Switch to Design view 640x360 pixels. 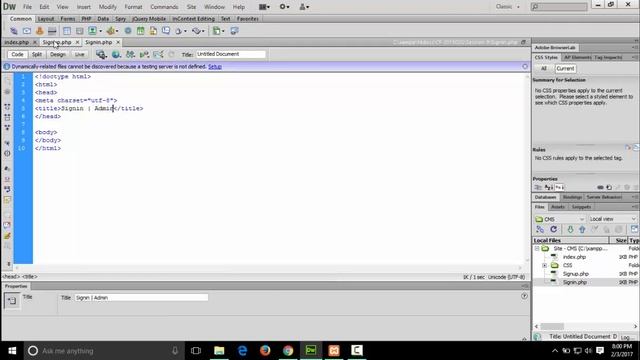tap(58, 54)
